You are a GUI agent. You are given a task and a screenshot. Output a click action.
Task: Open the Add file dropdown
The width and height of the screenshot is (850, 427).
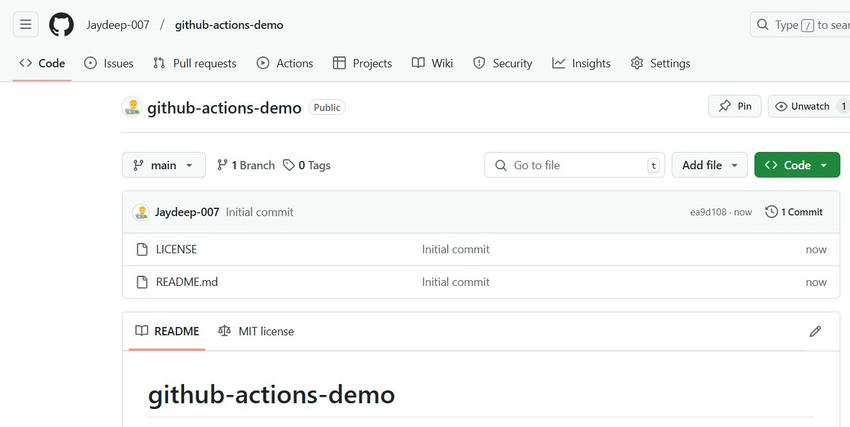[710, 165]
